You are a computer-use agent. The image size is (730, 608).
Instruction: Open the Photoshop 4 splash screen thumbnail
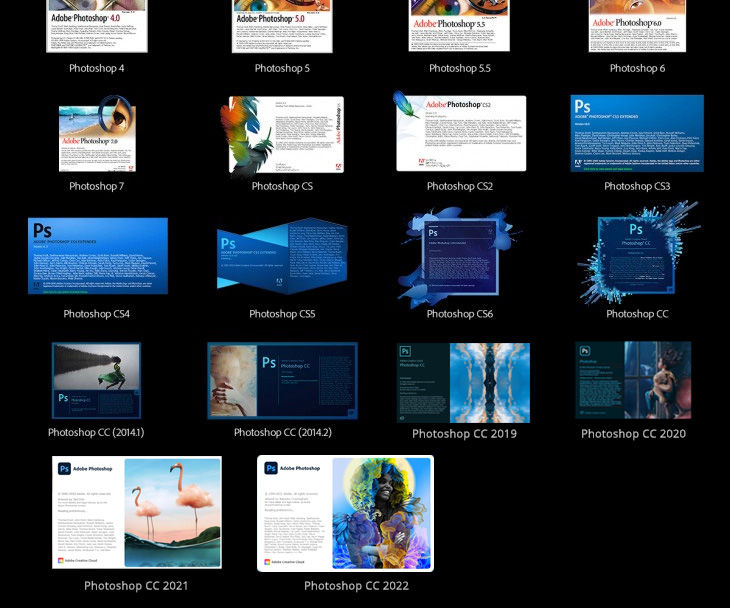tap(97, 26)
